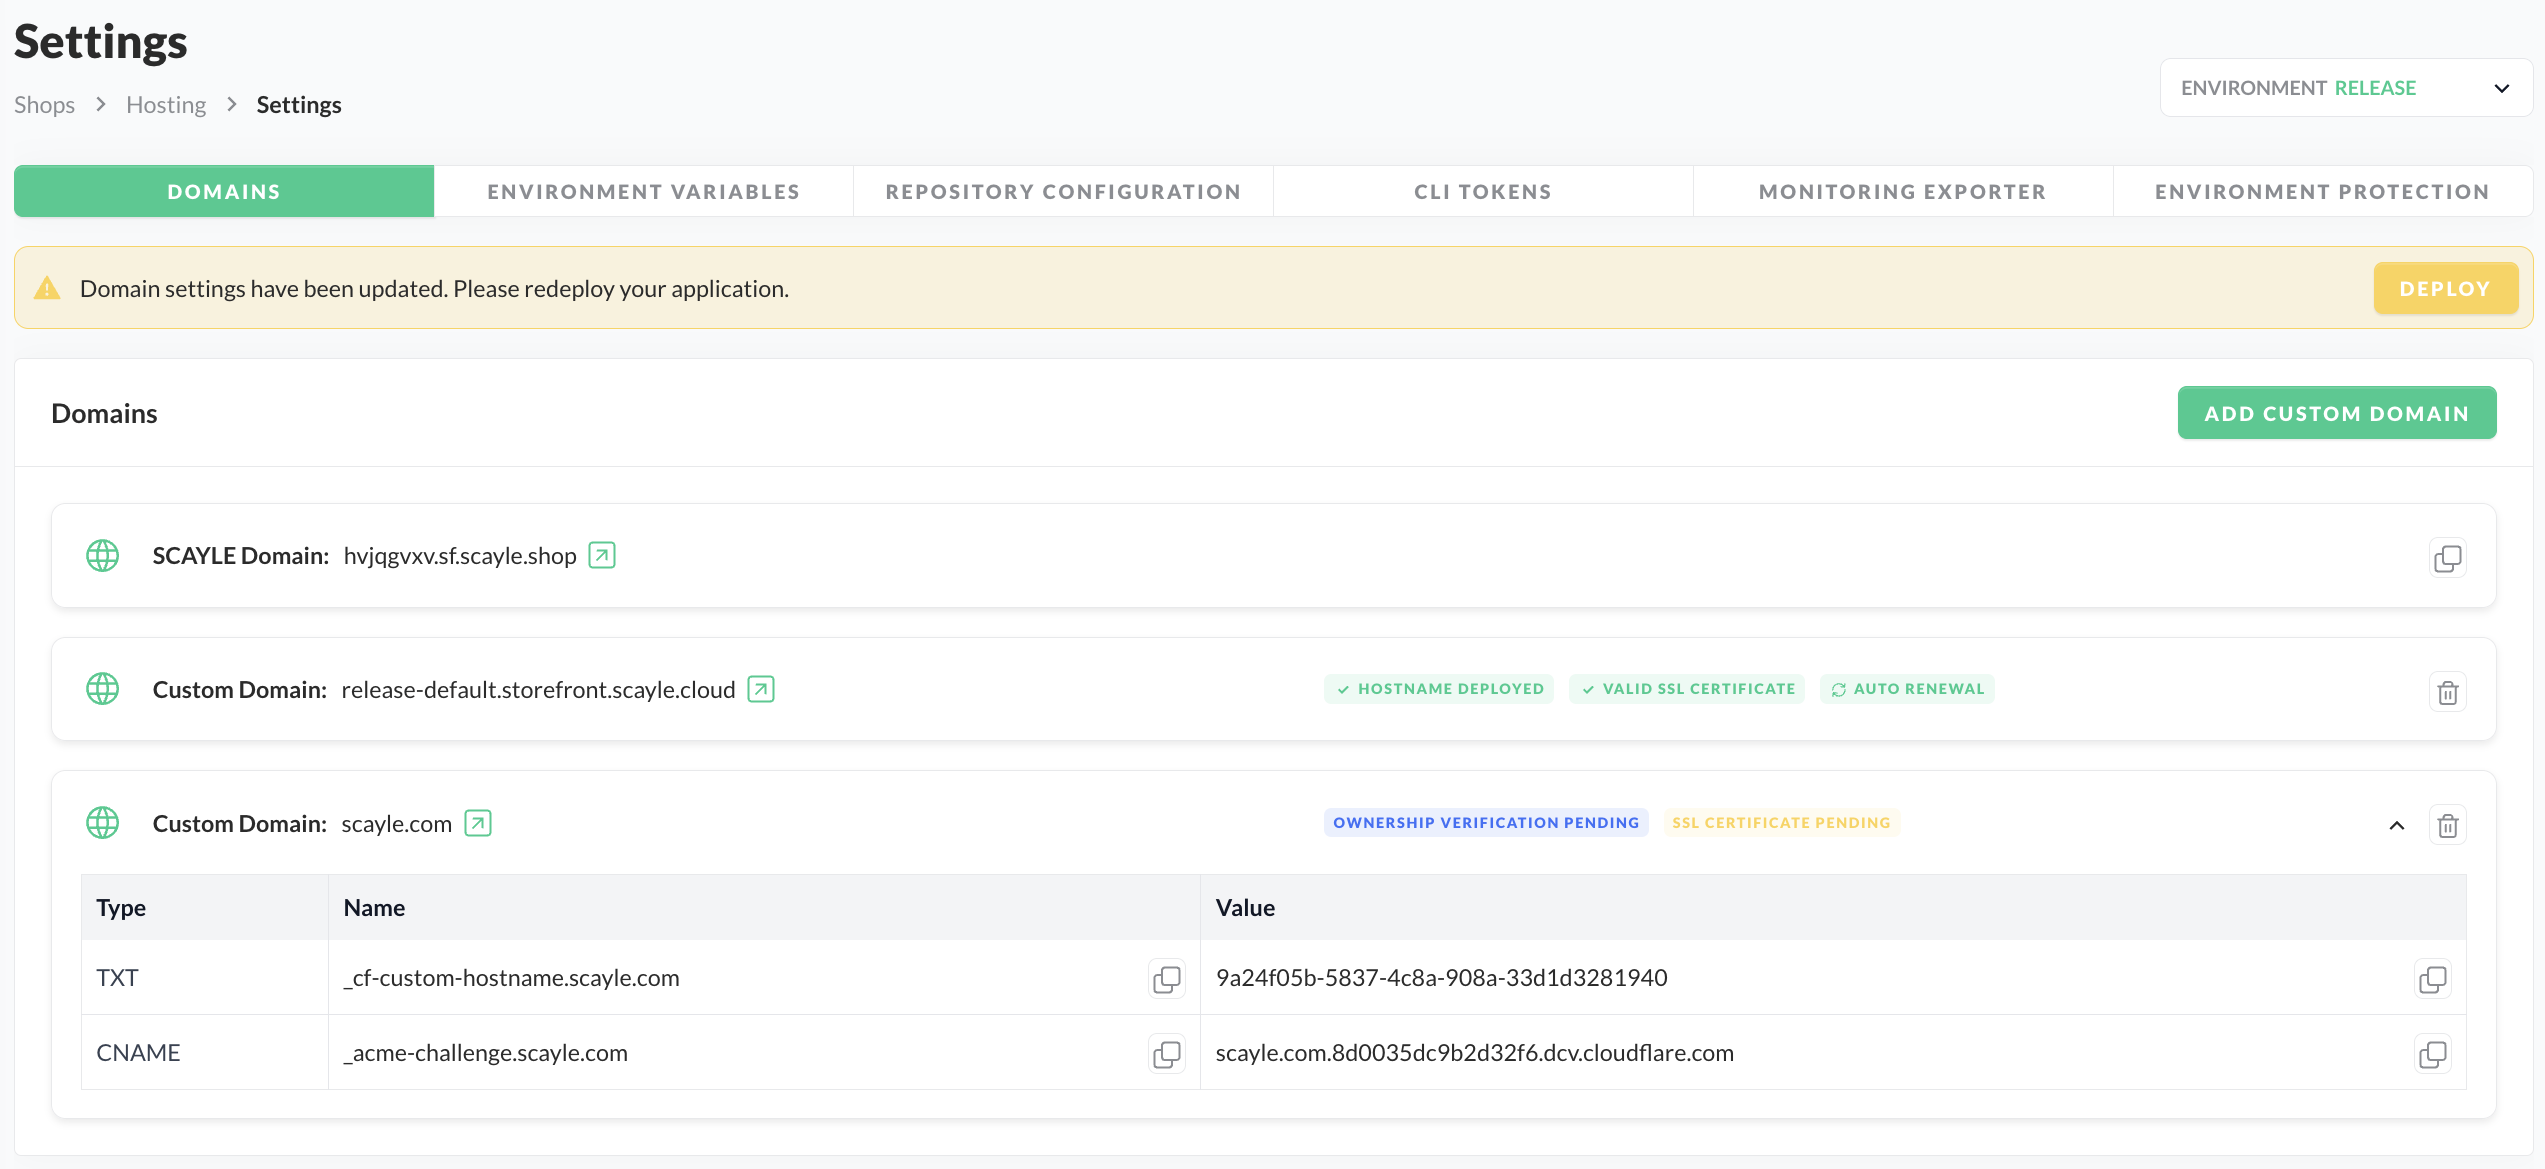Viewport: 2545px width, 1169px height.
Task: Switch to Environment Variables tab
Action: click(643, 191)
